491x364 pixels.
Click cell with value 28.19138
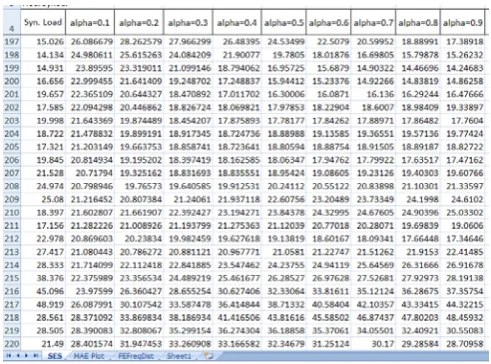[463, 278]
